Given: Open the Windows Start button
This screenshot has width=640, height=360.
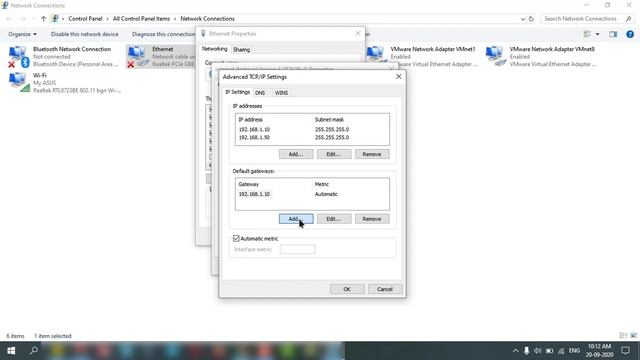Looking at the screenshot, I should click(11, 351).
